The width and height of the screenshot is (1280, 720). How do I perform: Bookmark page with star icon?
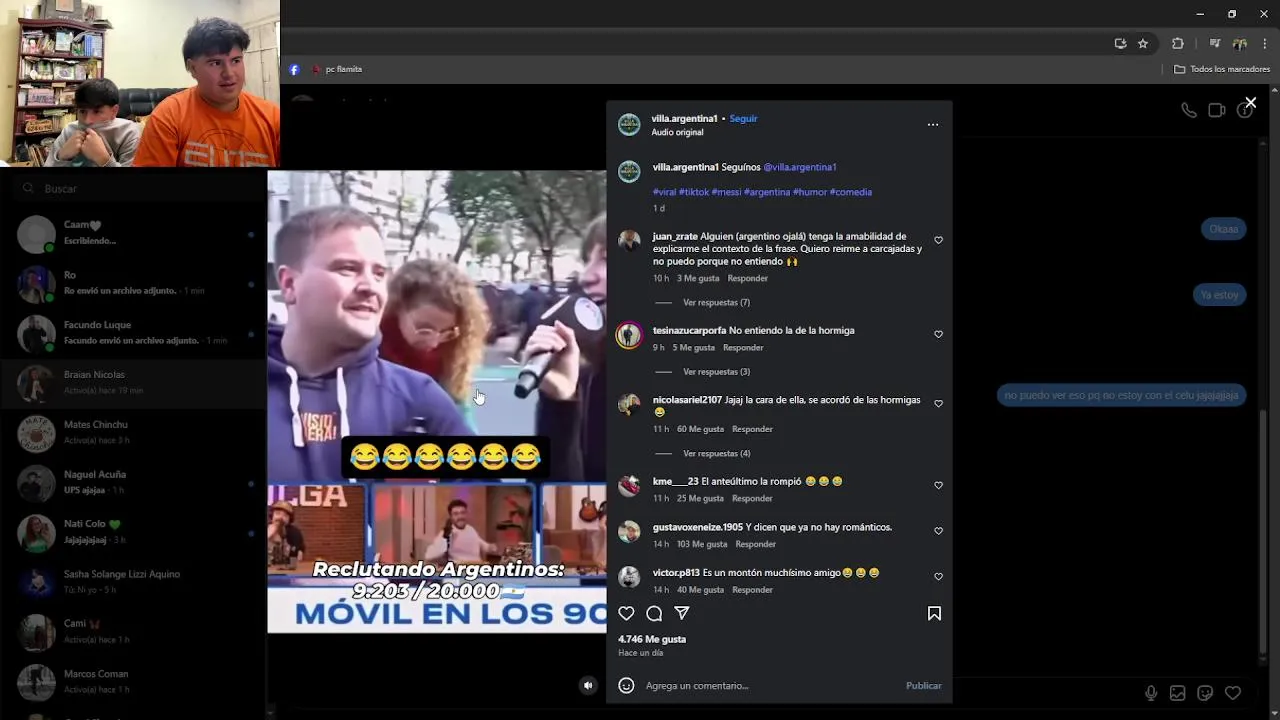click(x=1143, y=43)
